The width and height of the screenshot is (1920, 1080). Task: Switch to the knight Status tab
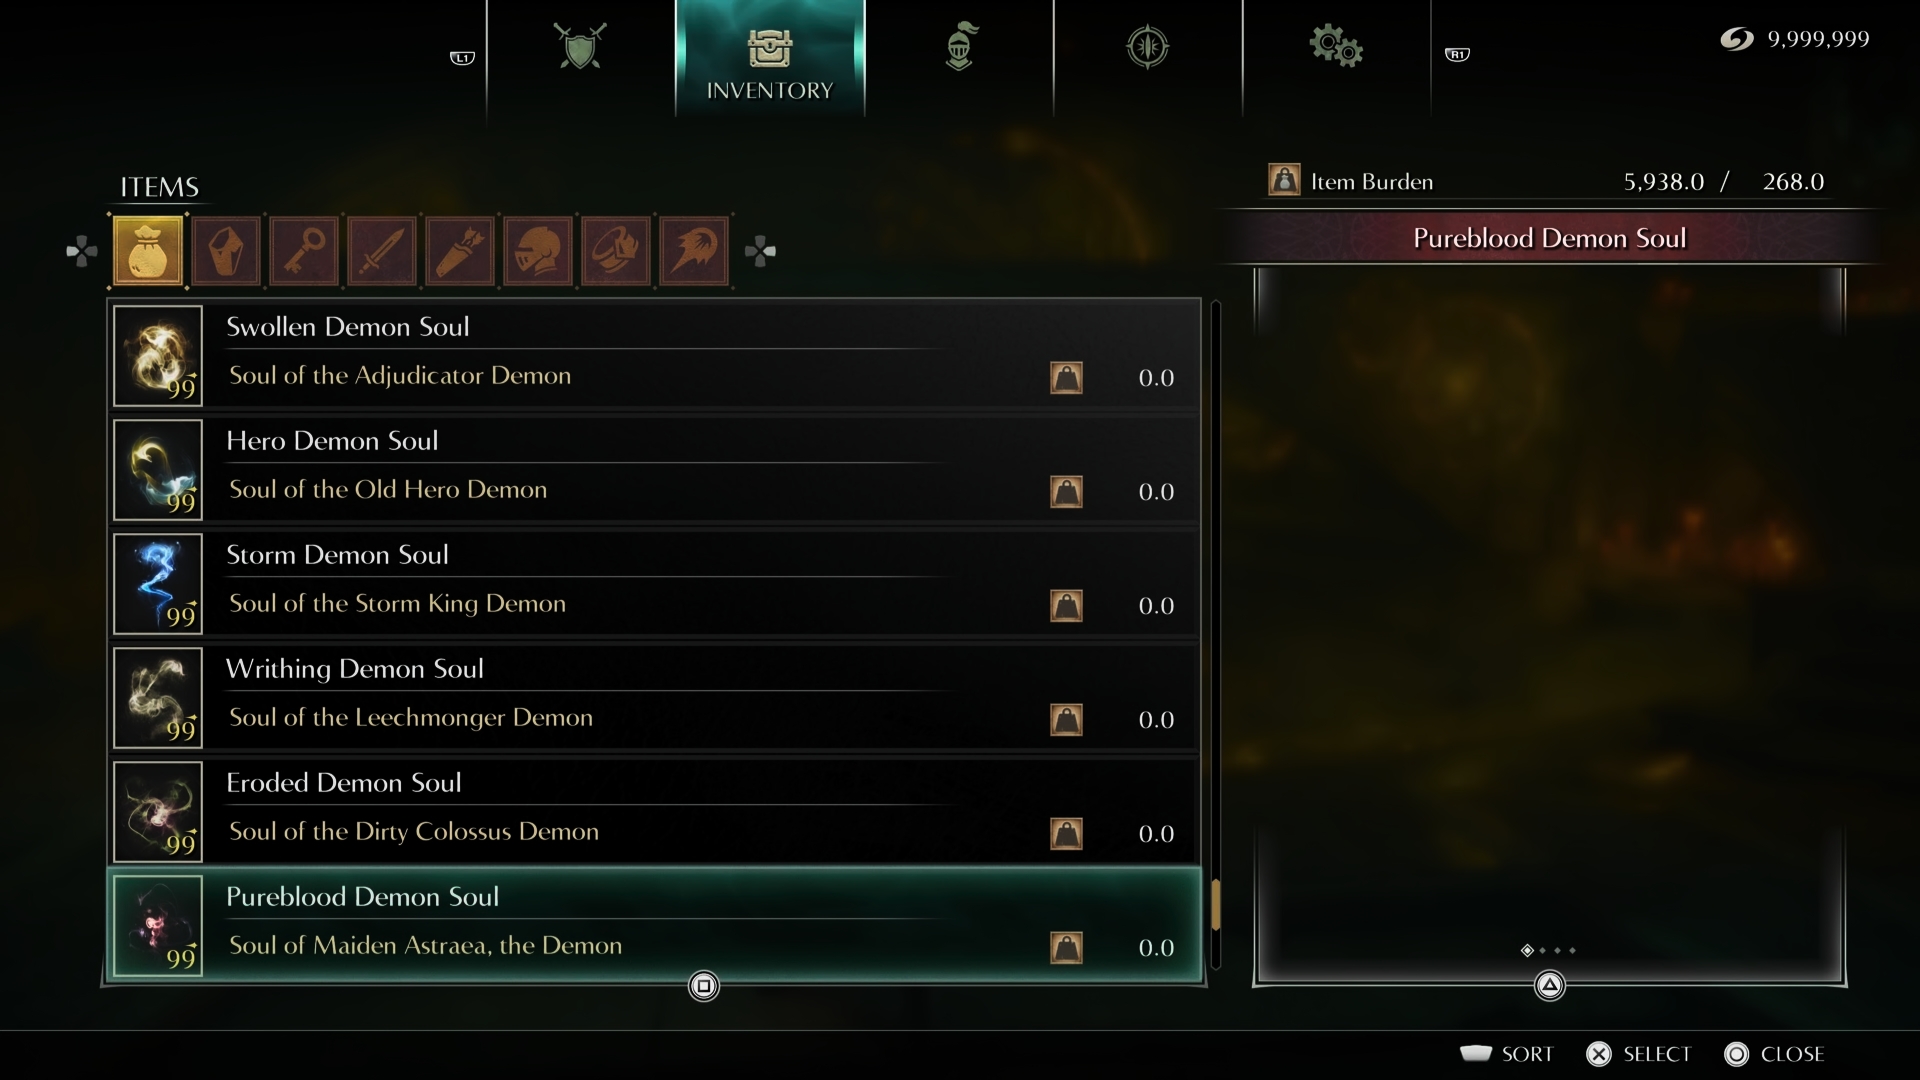[x=959, y=47]
